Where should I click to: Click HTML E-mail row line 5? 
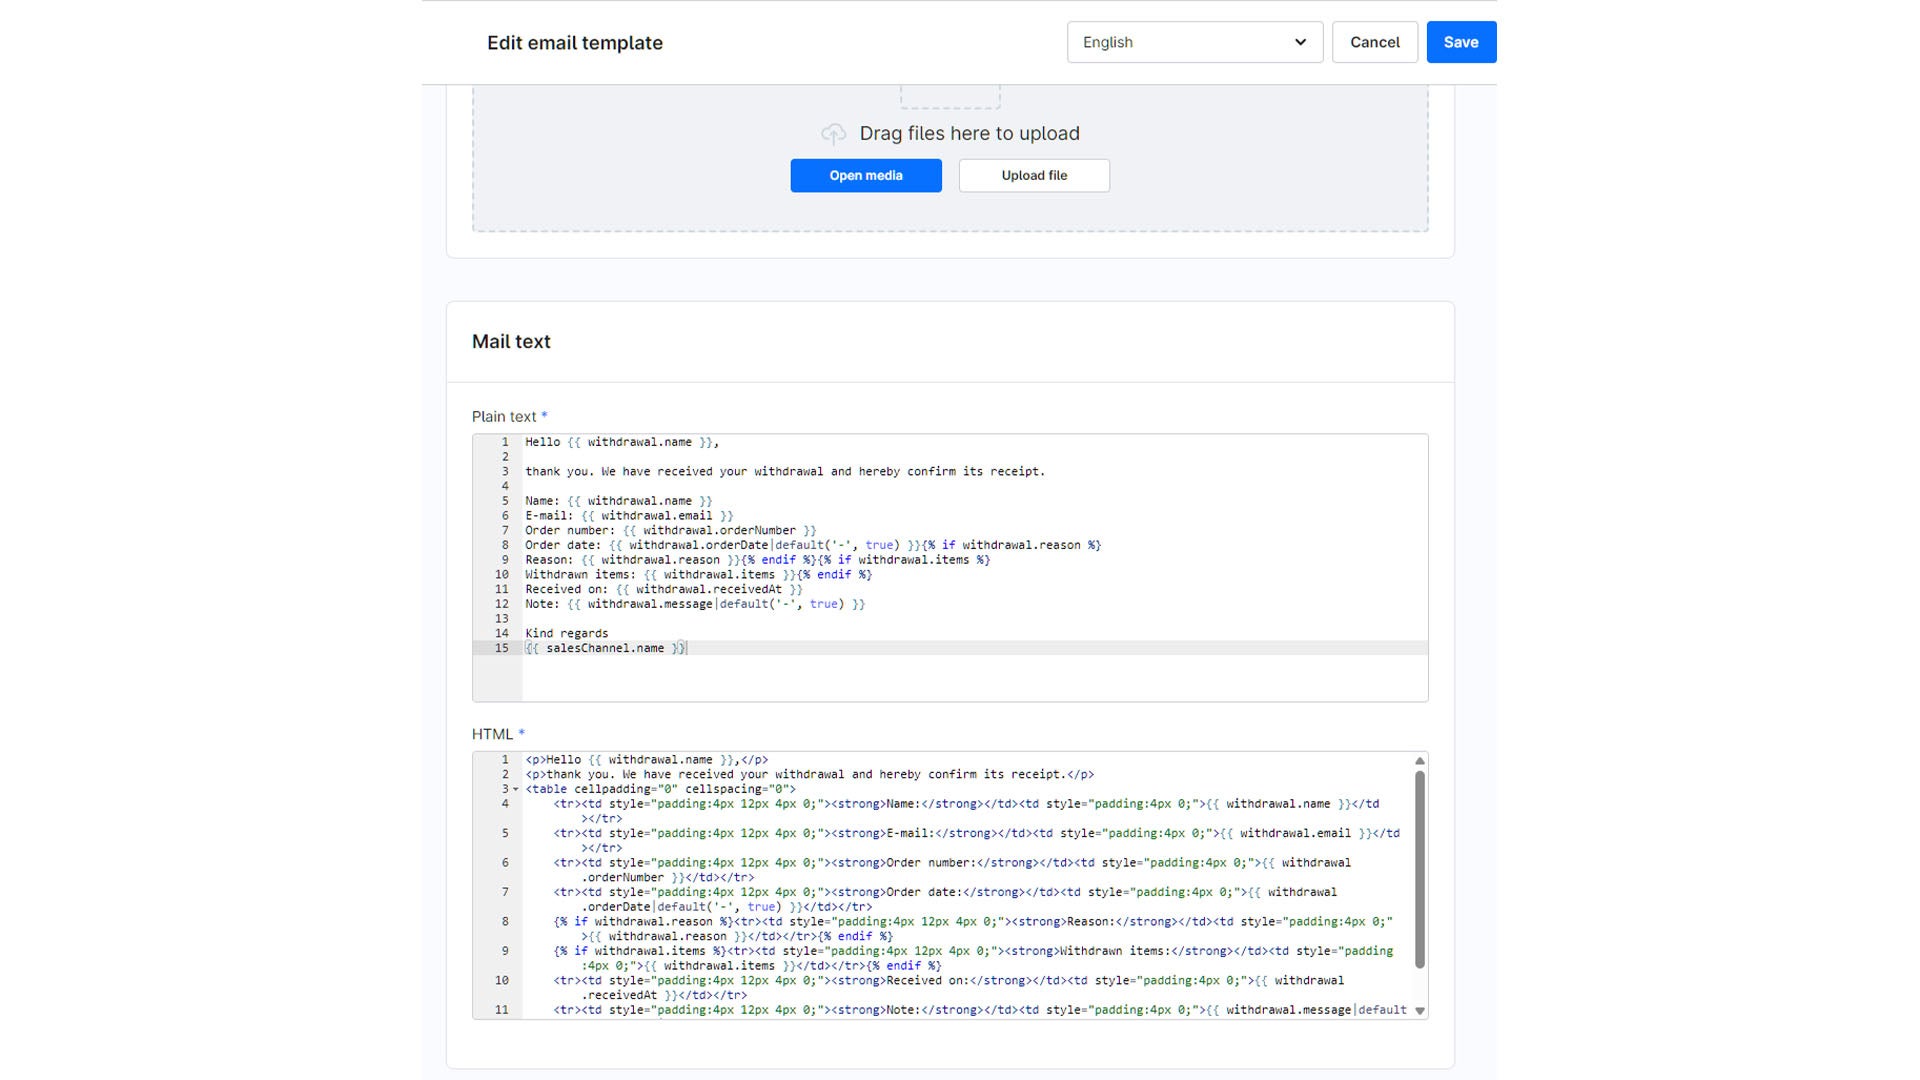(976, 841)
